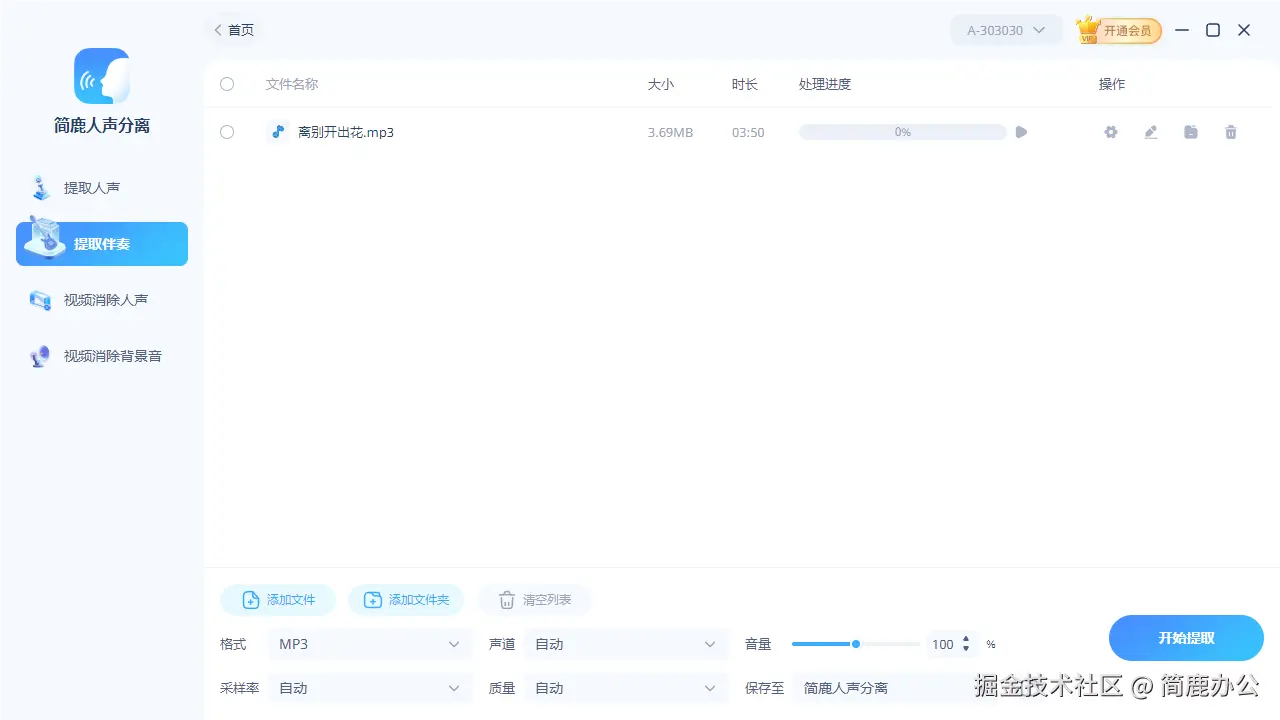Click the VIP crown icon
1280x720 pixels.
(1088, 30)
